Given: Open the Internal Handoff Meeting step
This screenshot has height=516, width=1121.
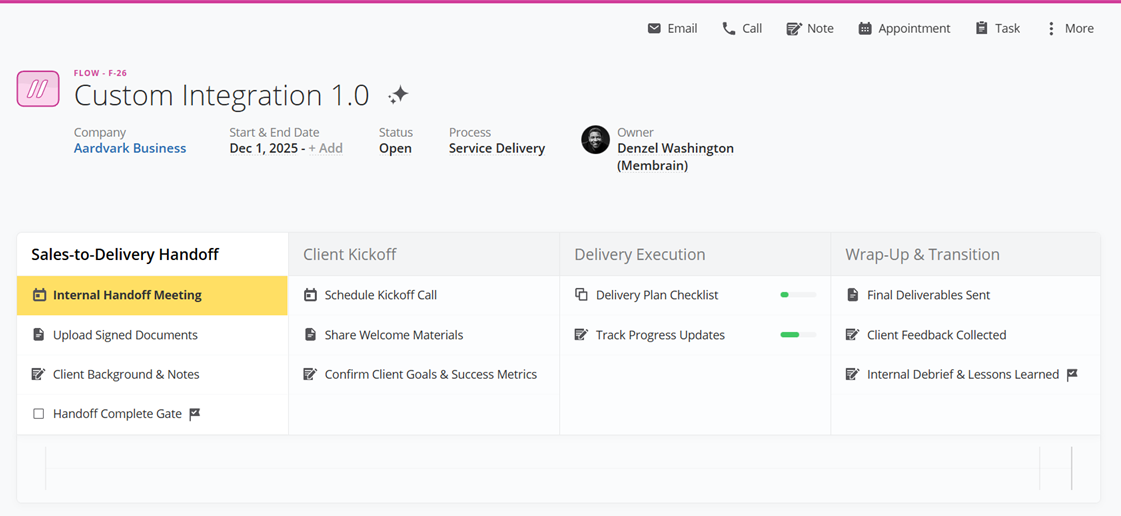Looking at the screenshot, I should point(127,295).
